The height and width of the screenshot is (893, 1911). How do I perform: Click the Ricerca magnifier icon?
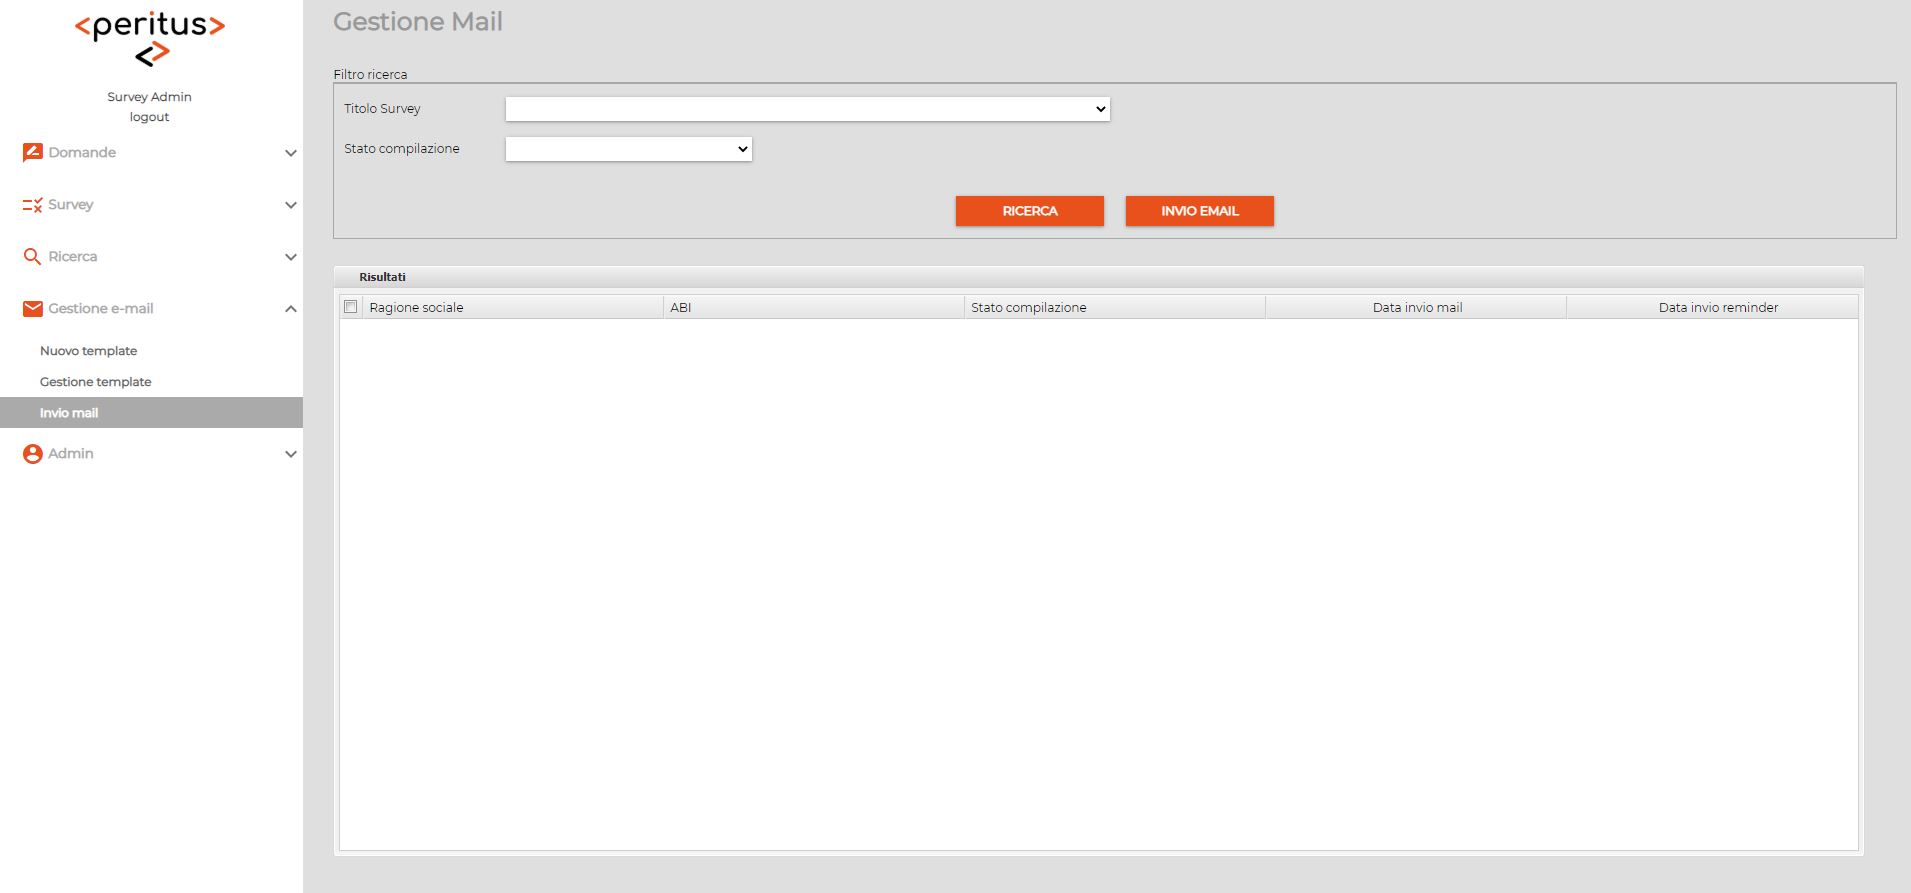(x=32, y=256)
